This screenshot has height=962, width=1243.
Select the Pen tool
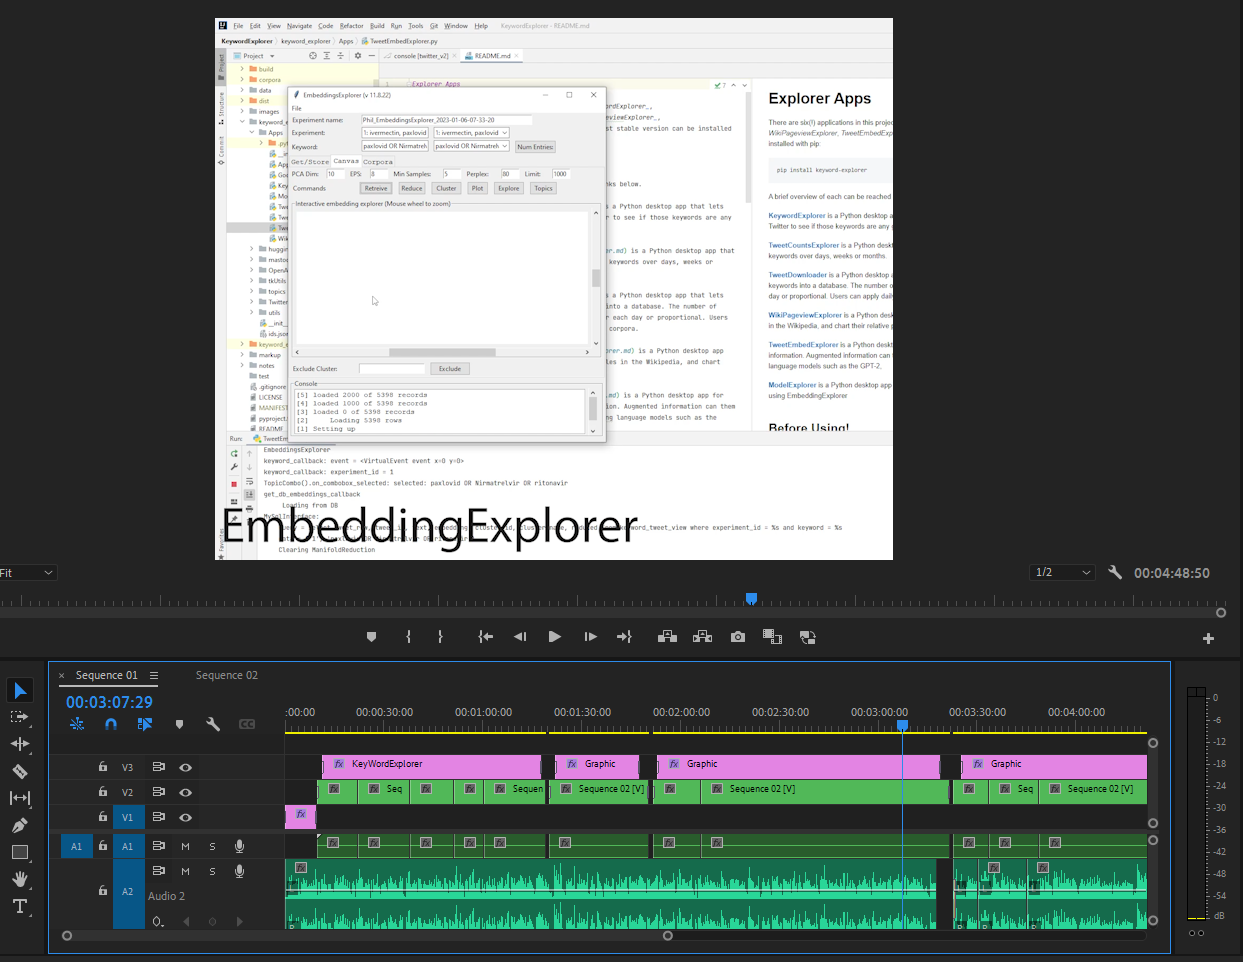pyautogui.click(x=19, y=825)
